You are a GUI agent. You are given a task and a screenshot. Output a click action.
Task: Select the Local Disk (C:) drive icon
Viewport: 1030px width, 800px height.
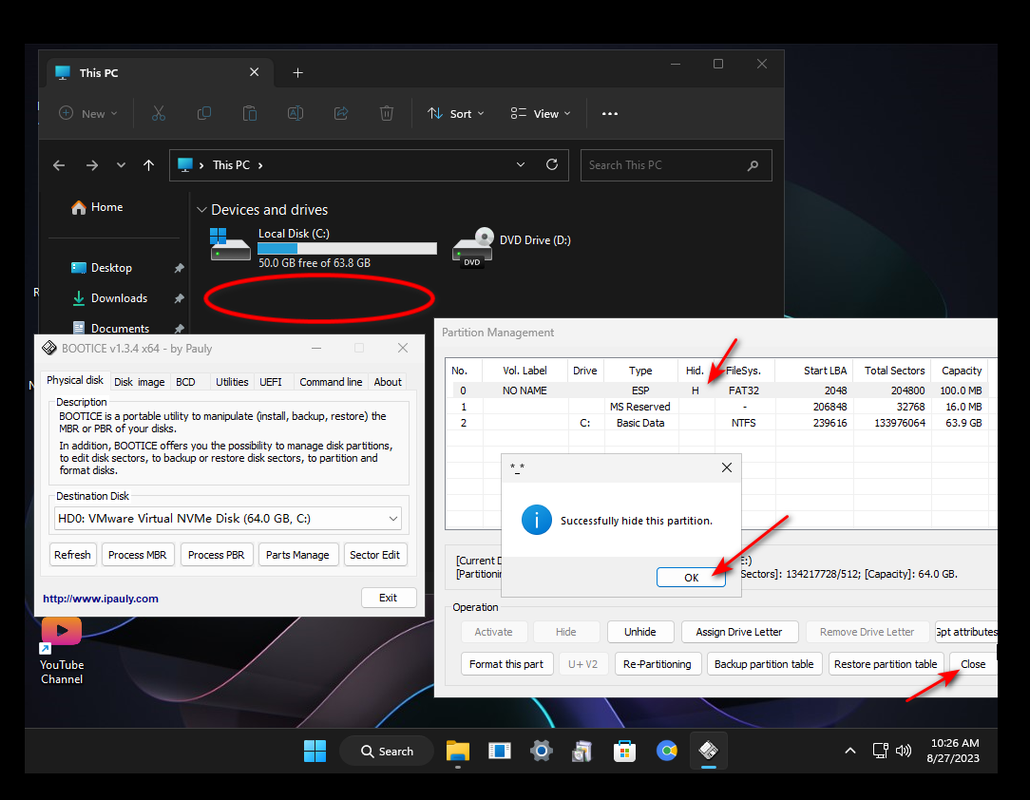click(230, 245)
